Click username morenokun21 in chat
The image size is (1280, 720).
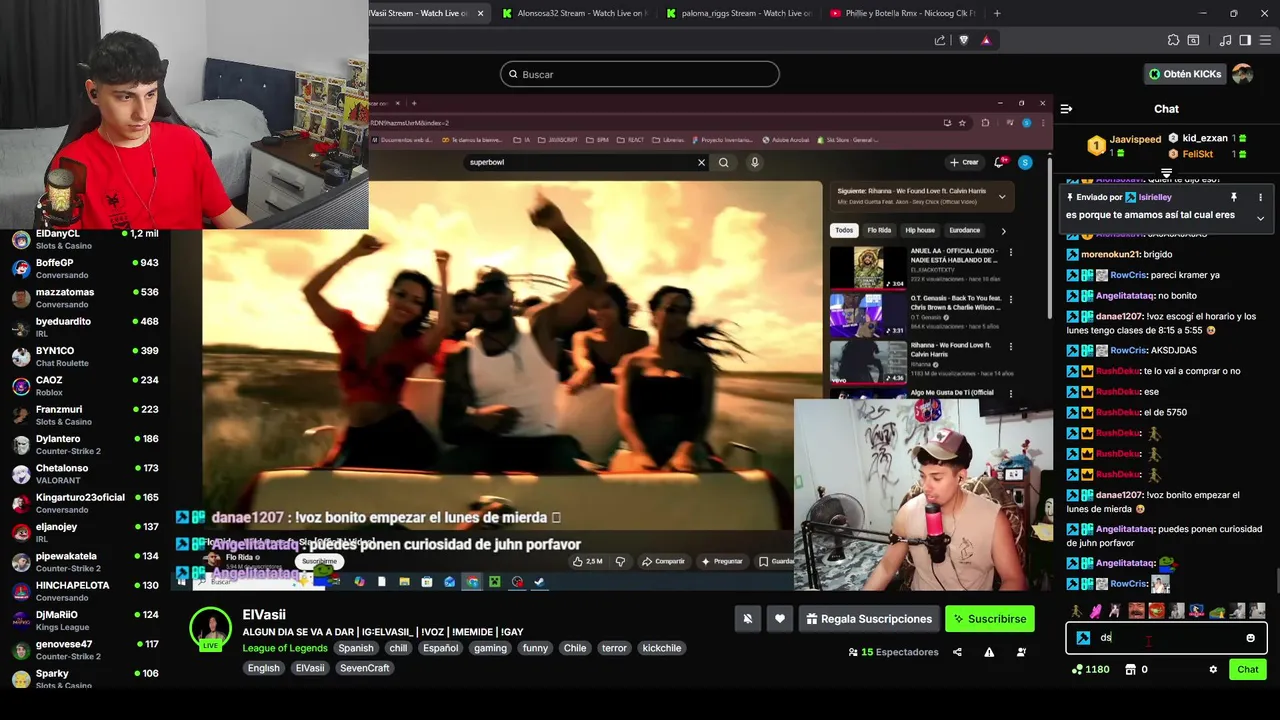[x=1111, y=254]
